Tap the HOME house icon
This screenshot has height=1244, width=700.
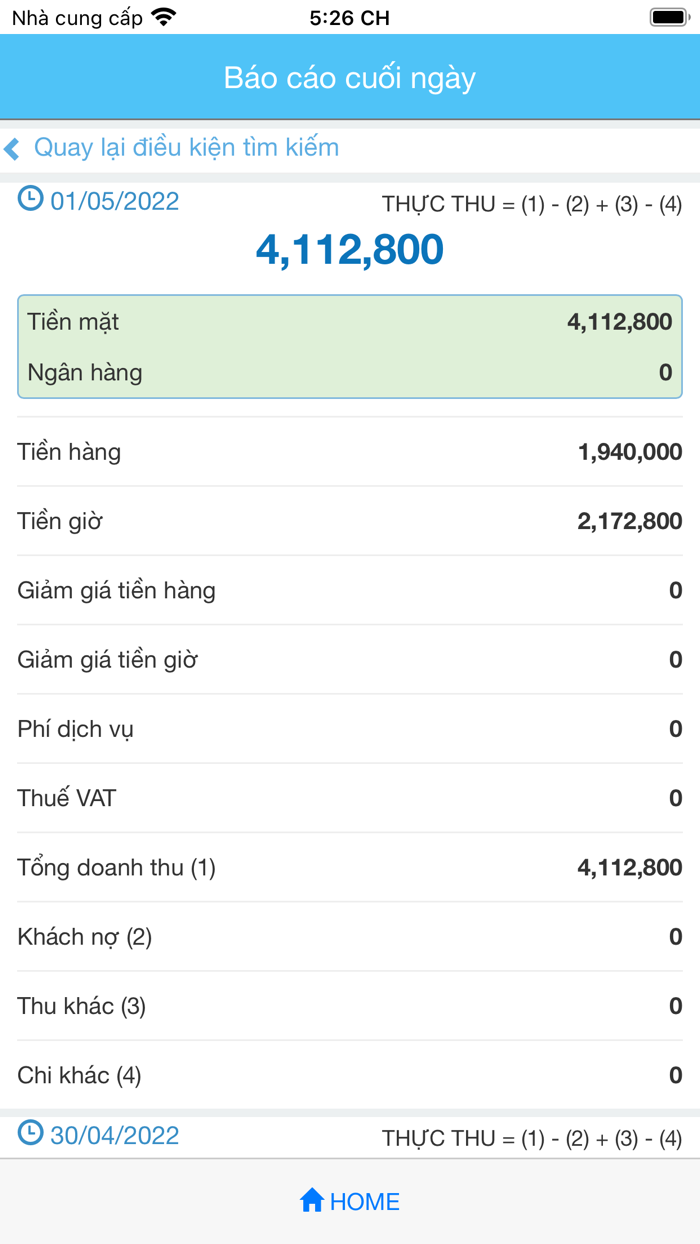tap(312, 1200)
